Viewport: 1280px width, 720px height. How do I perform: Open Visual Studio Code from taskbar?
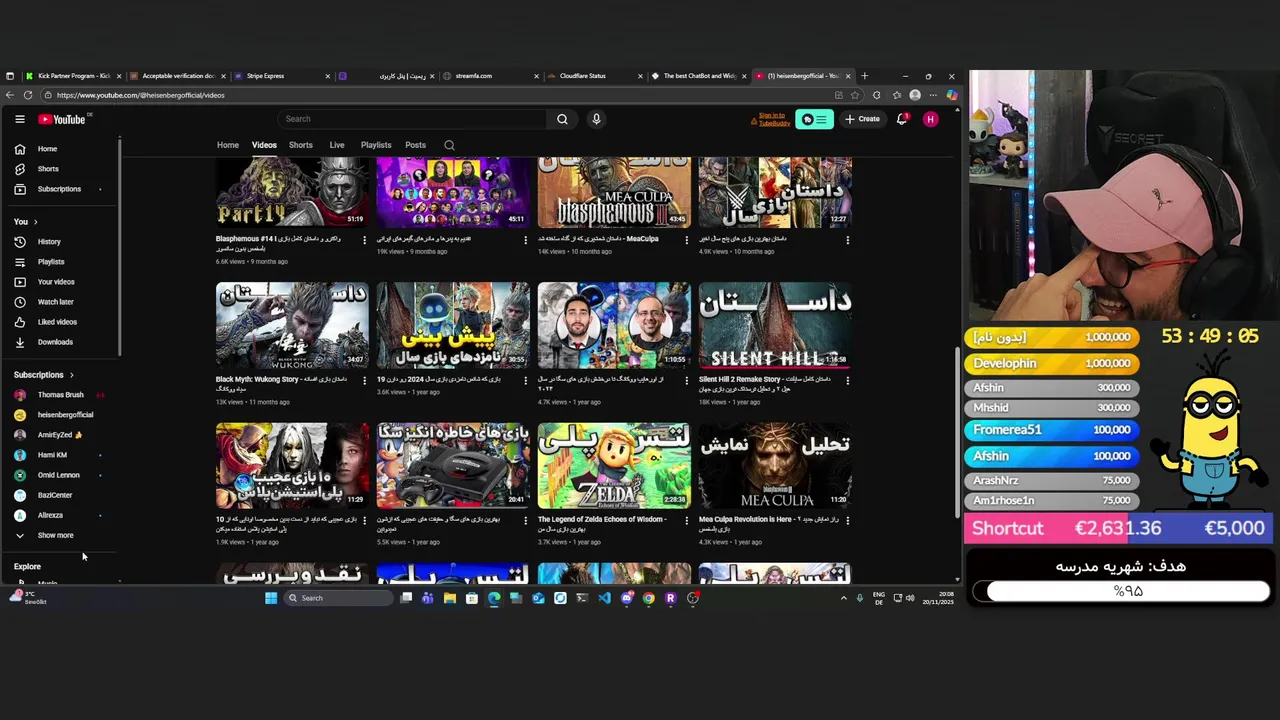pos(604,598)
